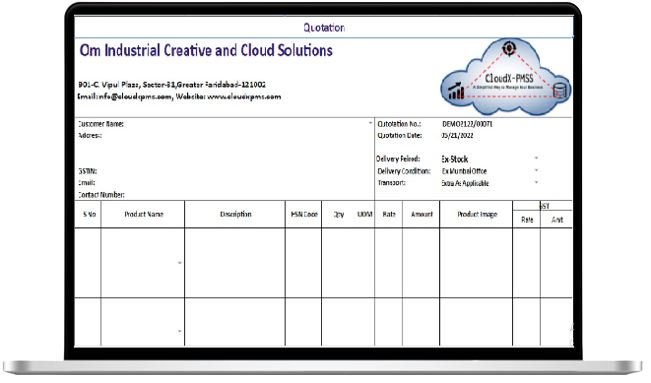Screen dimensions: 651x383
Task: Click the first row Description cell
Action: 235,263
